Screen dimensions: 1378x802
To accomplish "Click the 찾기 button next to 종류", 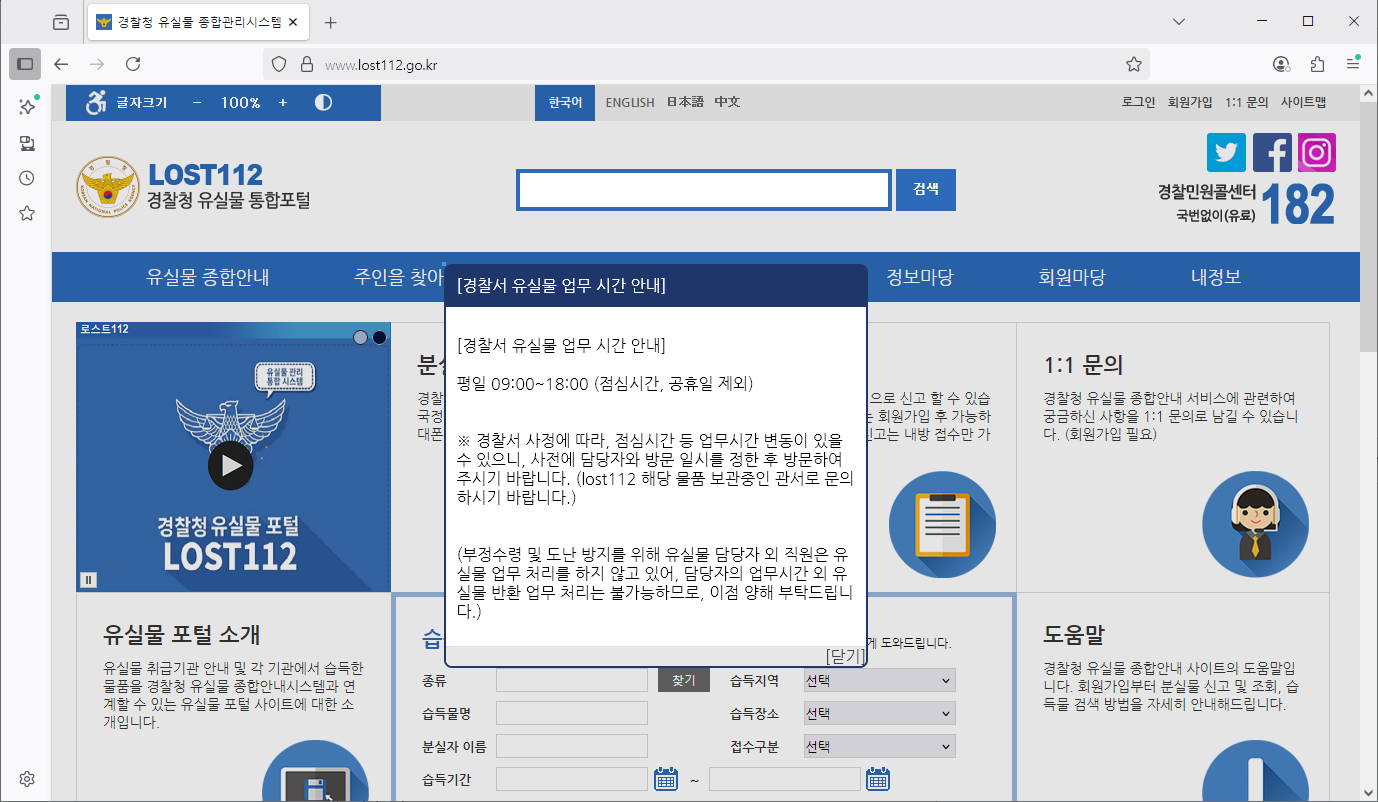I will pos(684,679).
